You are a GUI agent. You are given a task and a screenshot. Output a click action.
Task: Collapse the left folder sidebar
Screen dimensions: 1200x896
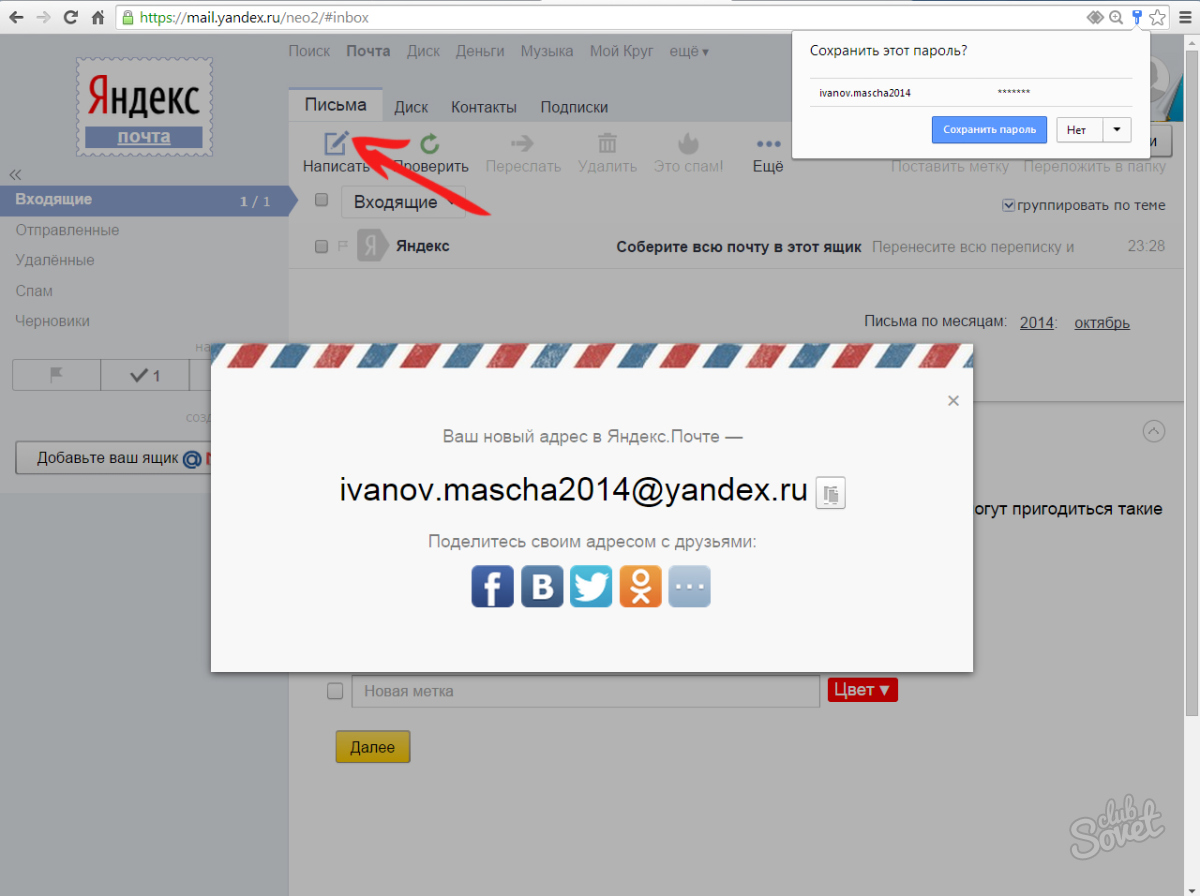[15, 173]
